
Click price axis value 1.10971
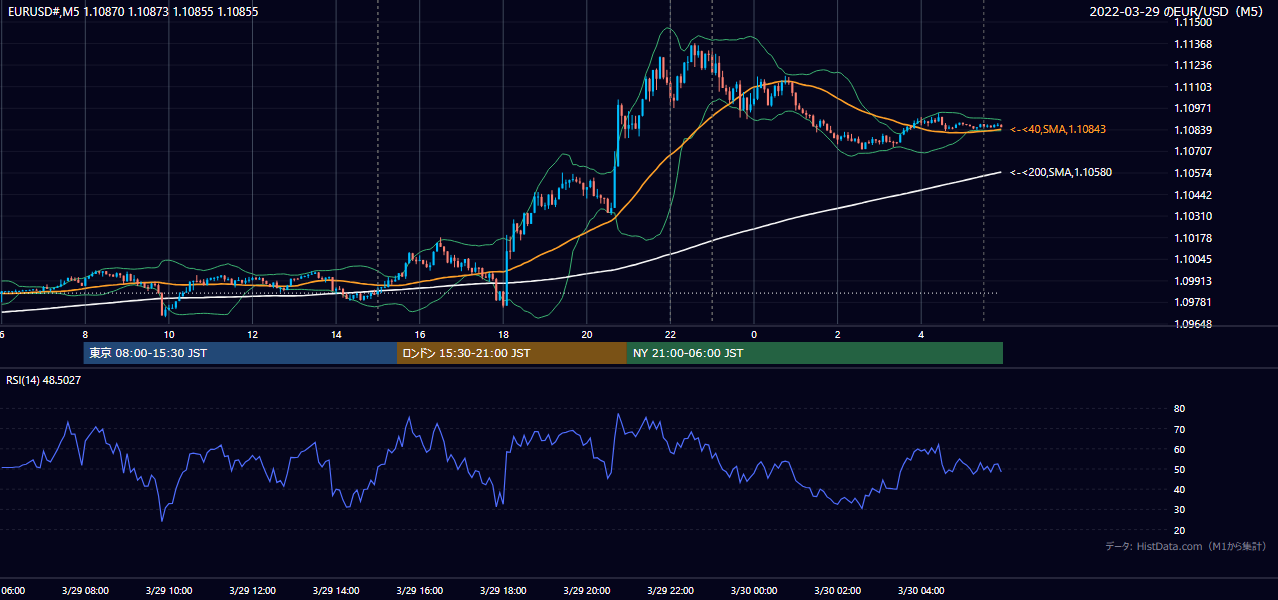click(1192, 108)
